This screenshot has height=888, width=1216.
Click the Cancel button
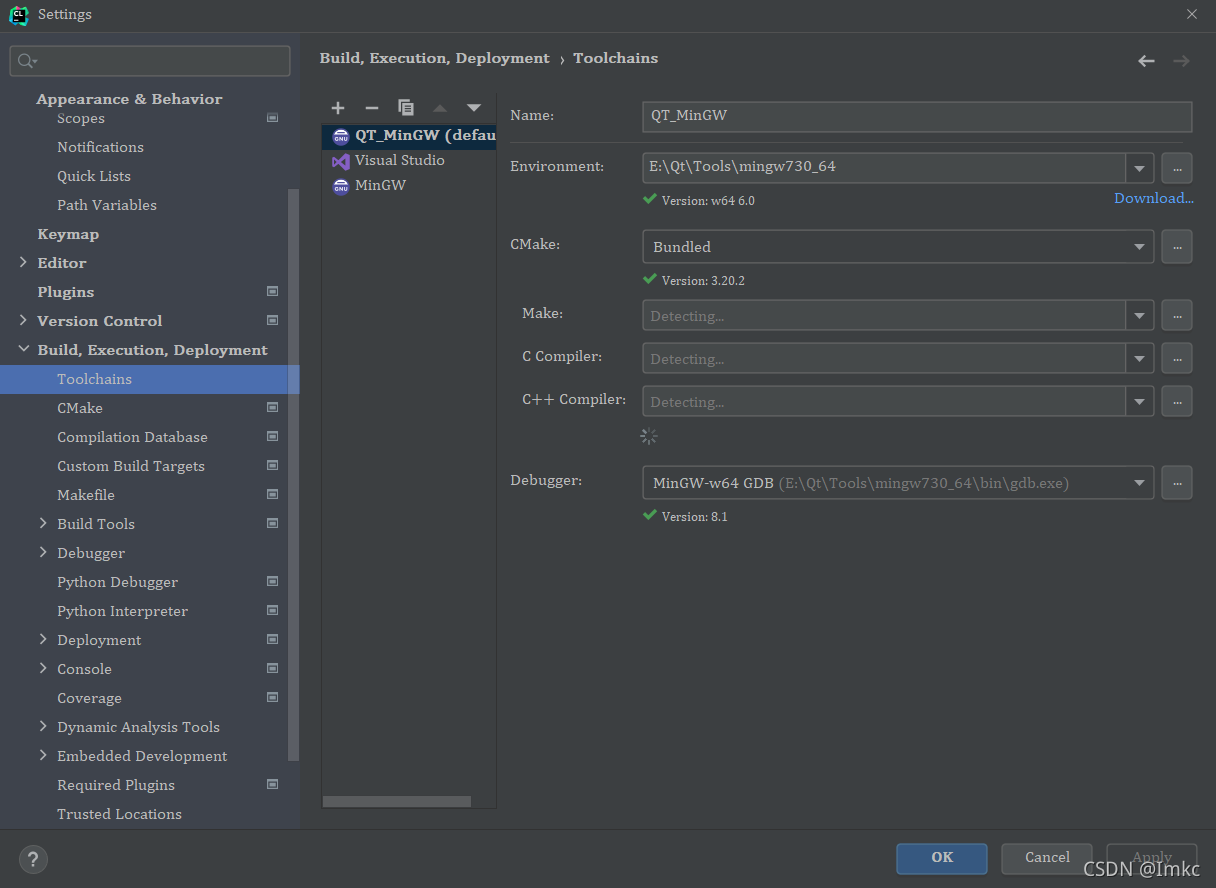1047,858
